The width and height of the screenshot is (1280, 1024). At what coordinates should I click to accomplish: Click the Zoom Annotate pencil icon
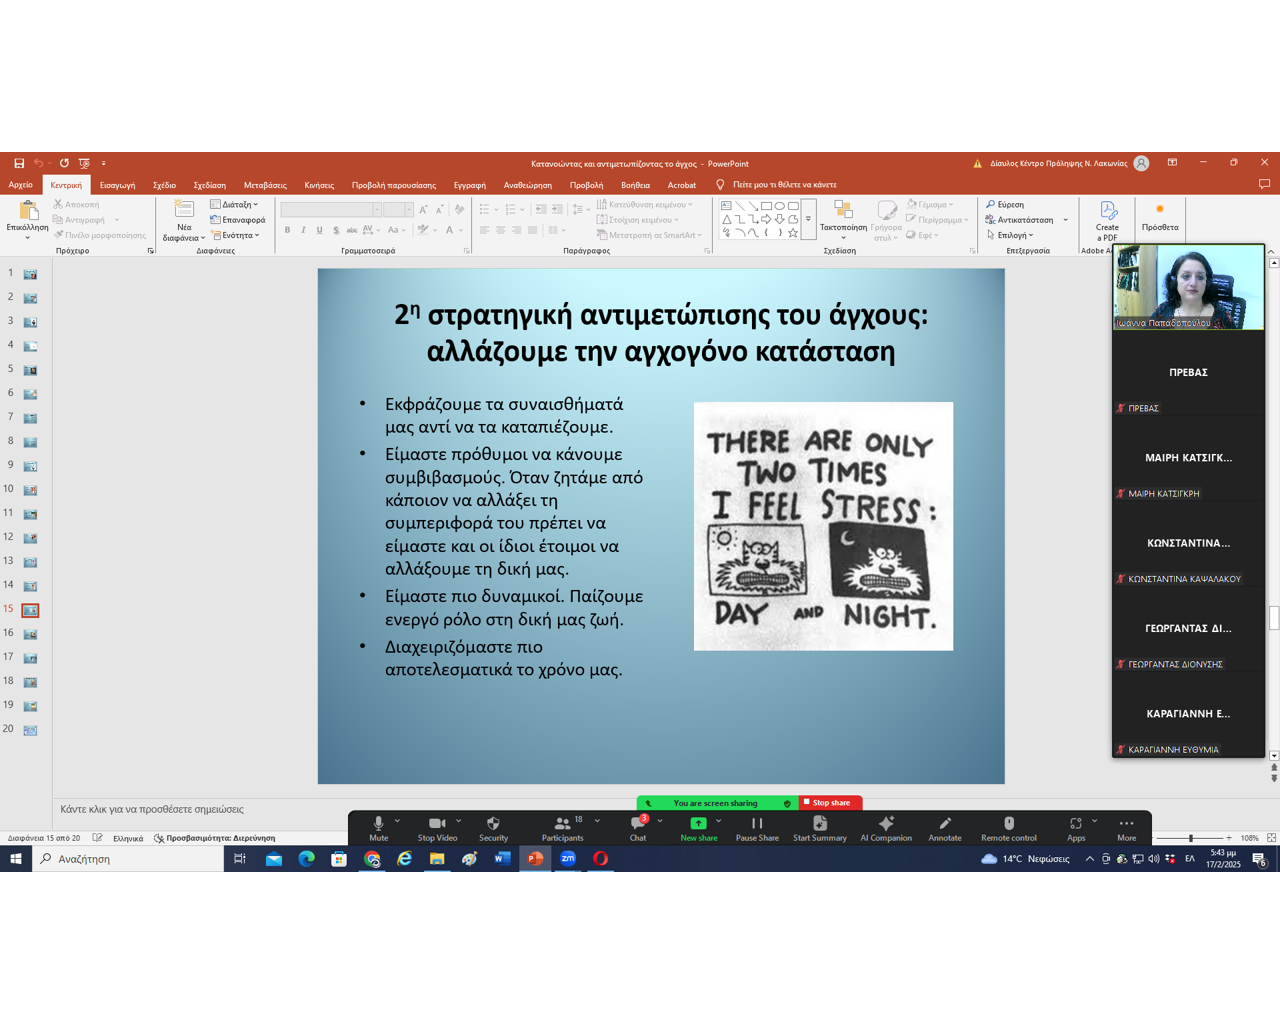(x=944, y=824)
